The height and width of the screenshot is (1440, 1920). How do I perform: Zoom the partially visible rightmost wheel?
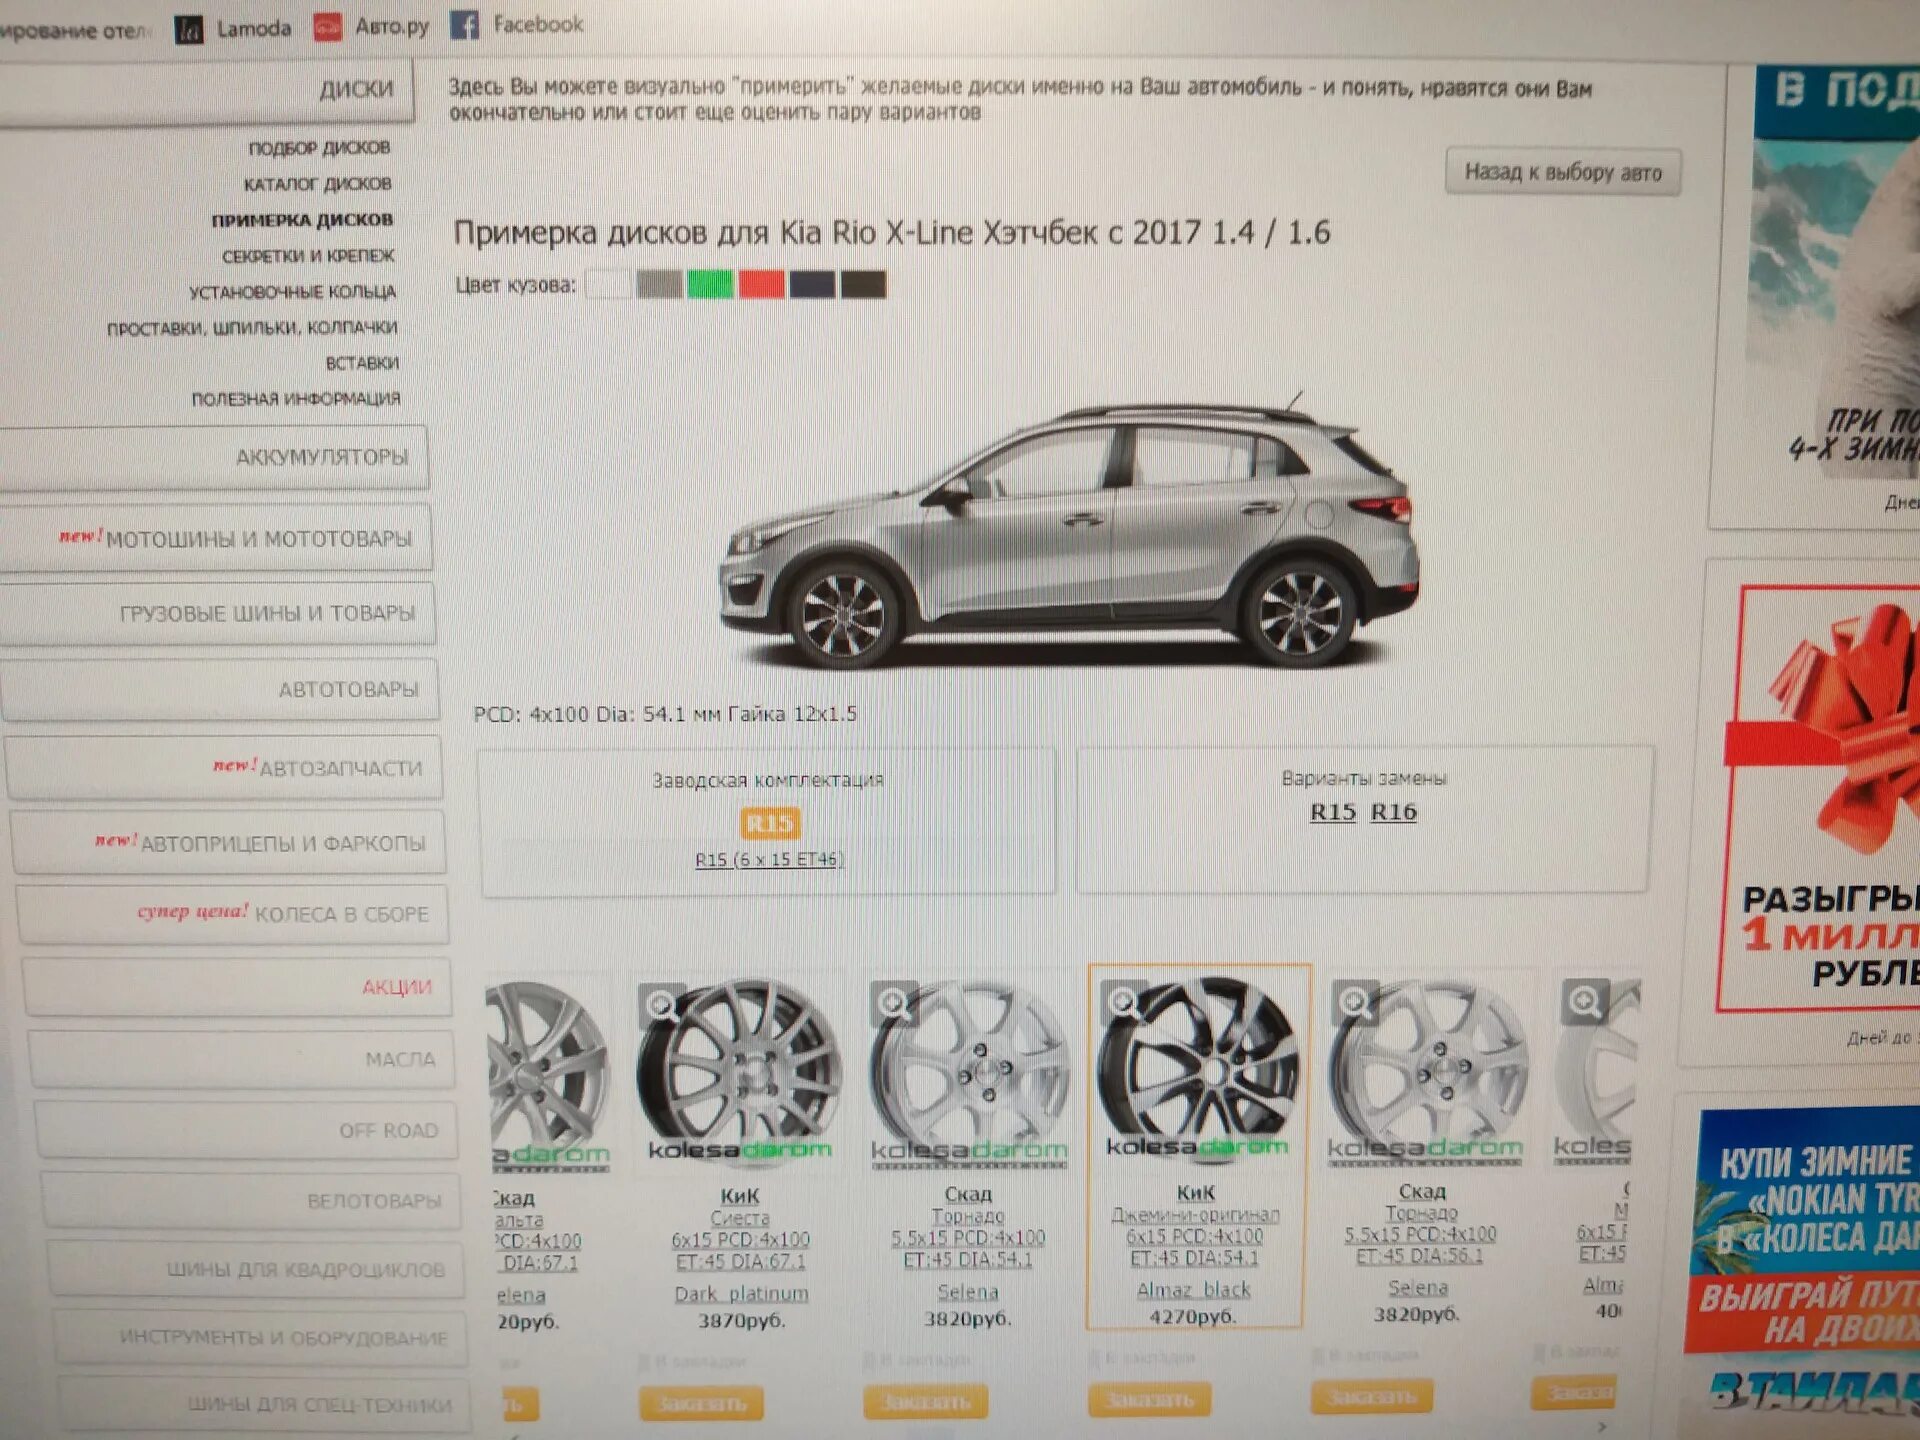pyautogui.click(x=1586, y=1000)
